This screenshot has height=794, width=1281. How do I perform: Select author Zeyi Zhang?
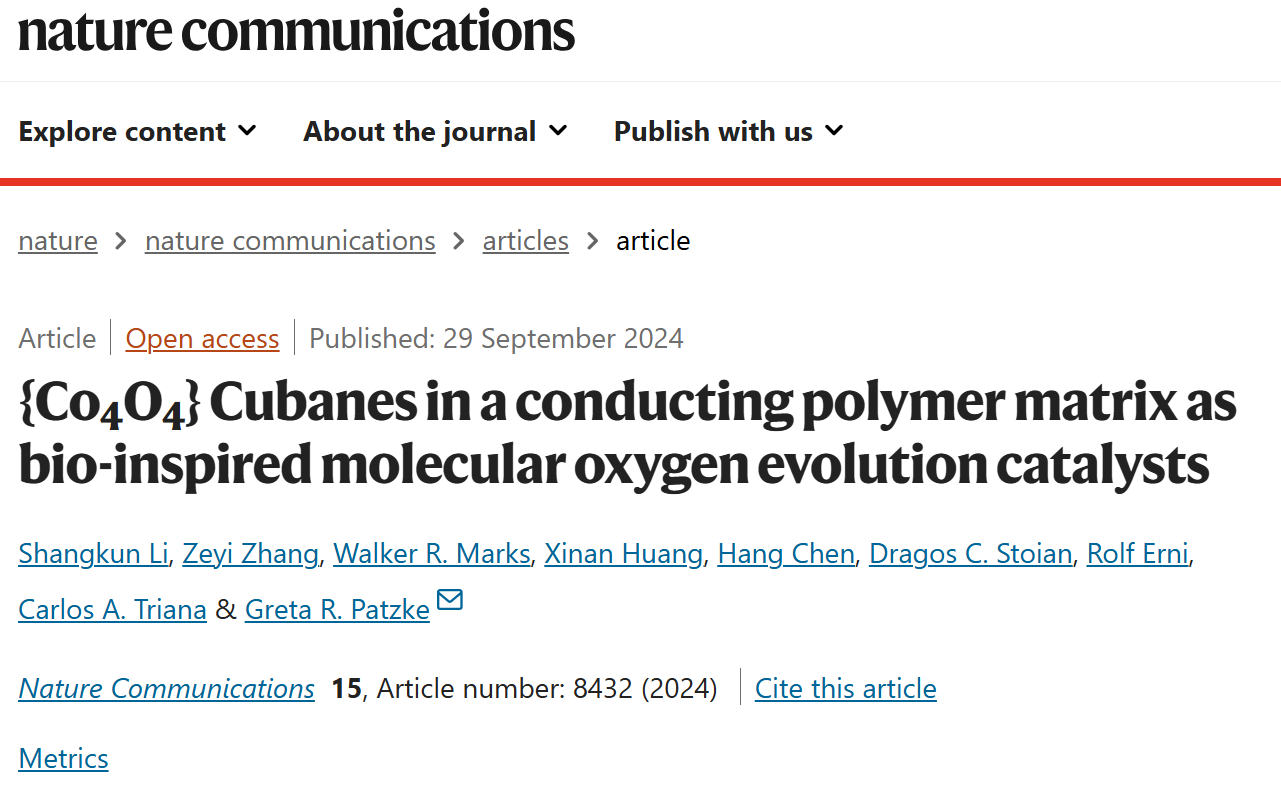click(250, 553)
